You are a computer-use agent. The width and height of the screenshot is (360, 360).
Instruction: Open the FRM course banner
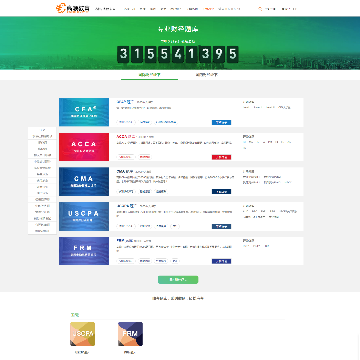coord(84,251)
